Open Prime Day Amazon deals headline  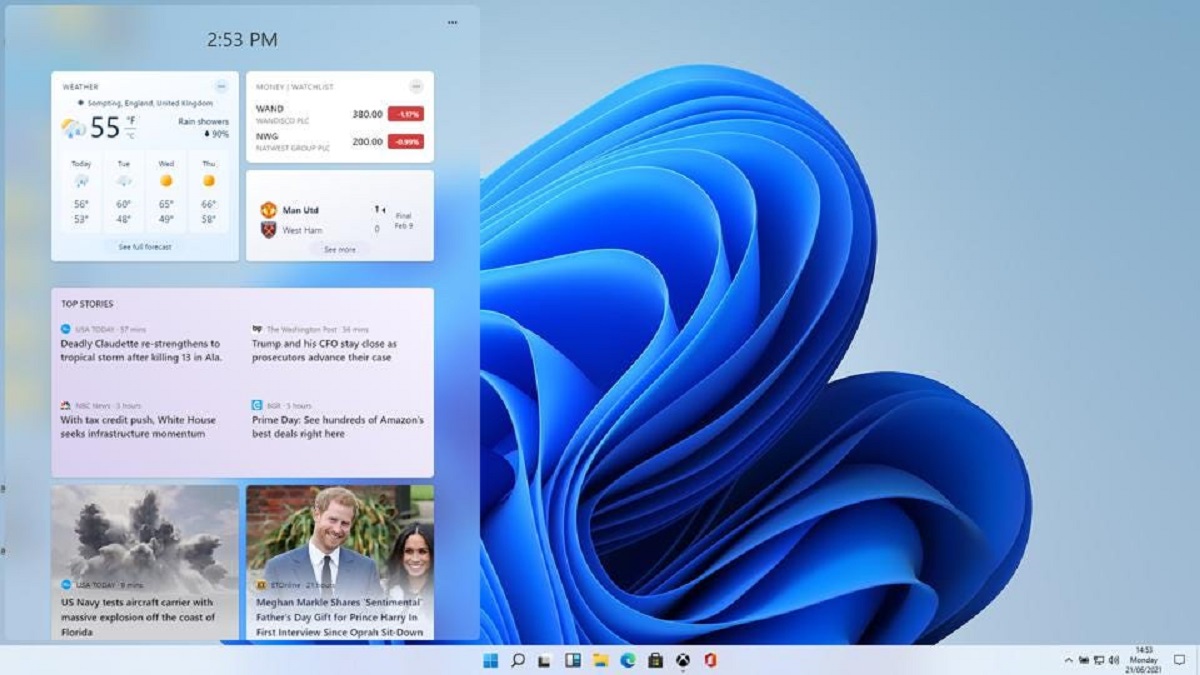[338, 427]
